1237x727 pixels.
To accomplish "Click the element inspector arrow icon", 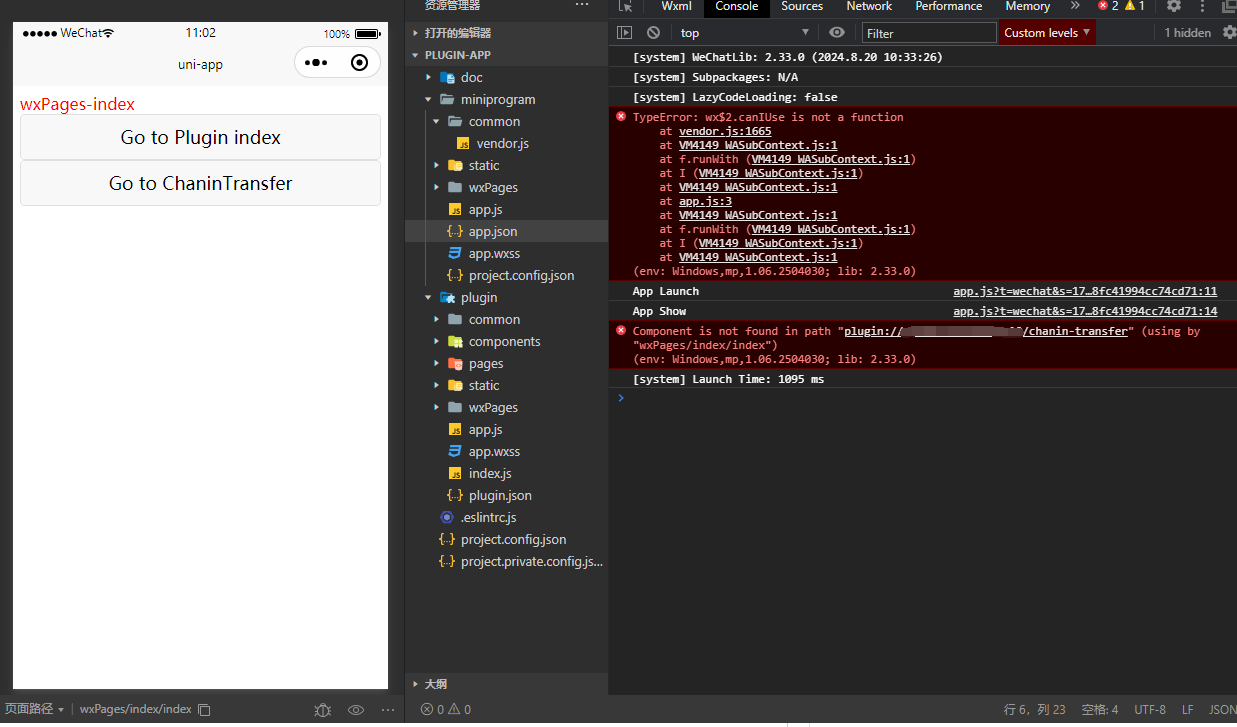I will point(626,6).
